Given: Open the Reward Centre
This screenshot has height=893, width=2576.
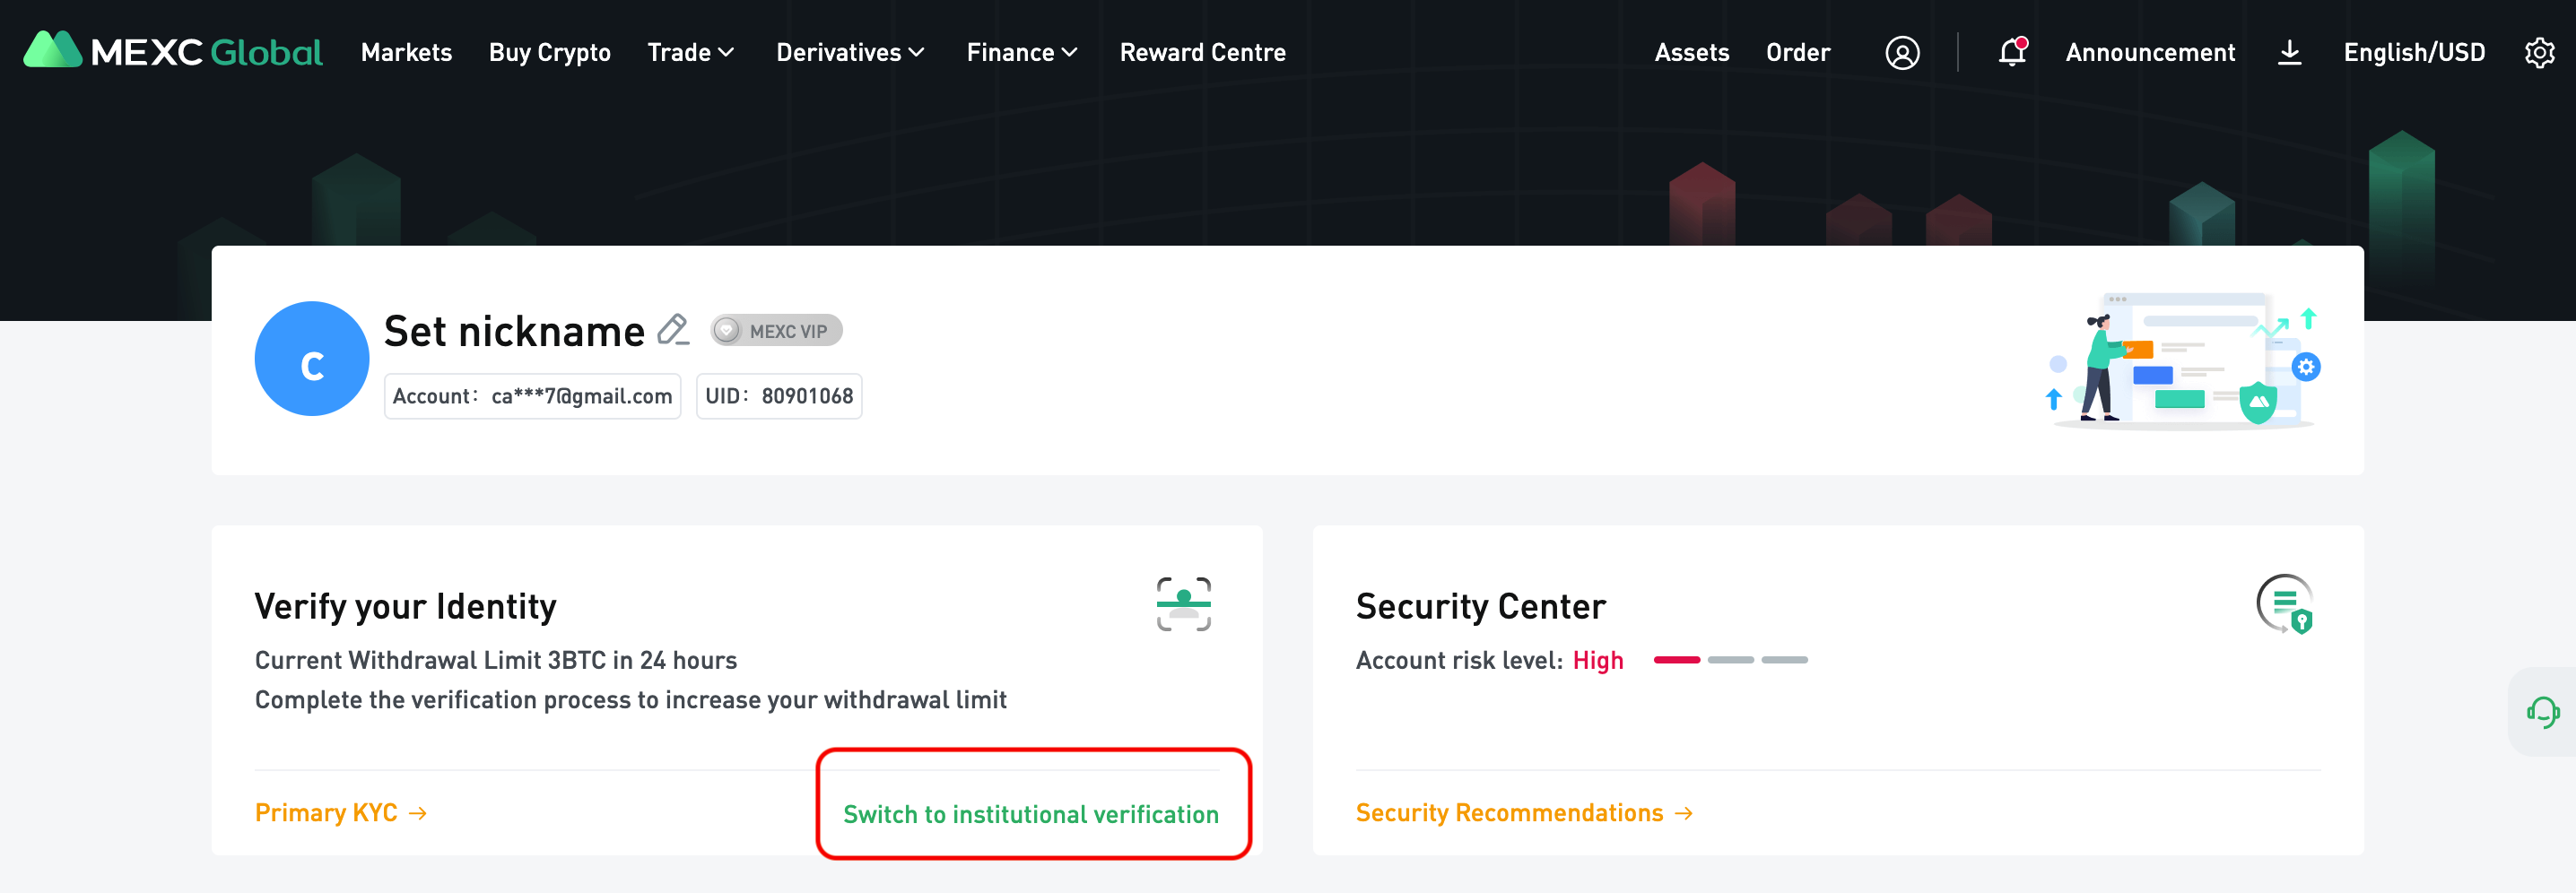Looking at the screenshot, I should coord(1202,52).
